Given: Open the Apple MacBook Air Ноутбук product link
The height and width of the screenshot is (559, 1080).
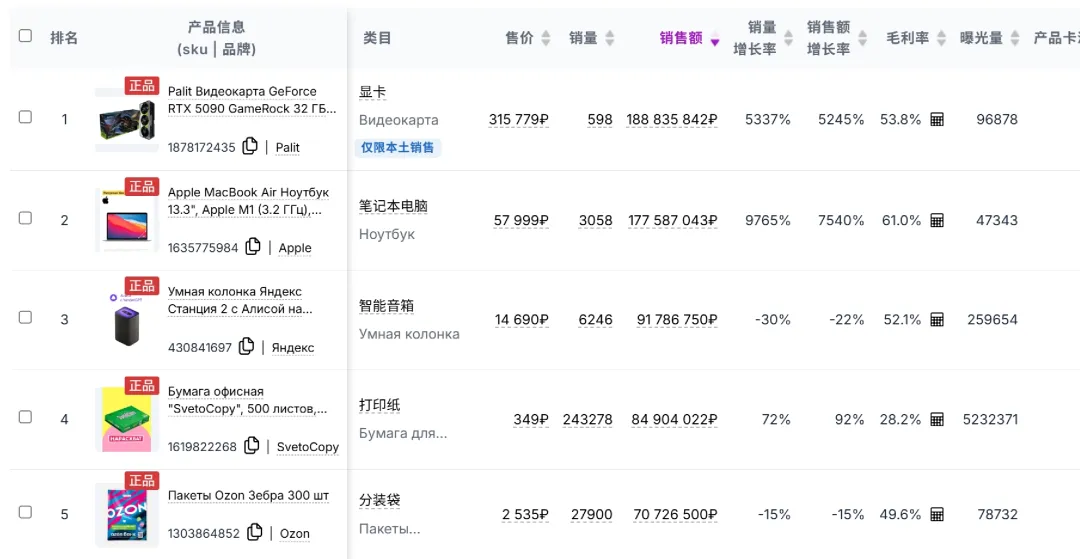Looking at the screenshot, I should click(249, 201).
